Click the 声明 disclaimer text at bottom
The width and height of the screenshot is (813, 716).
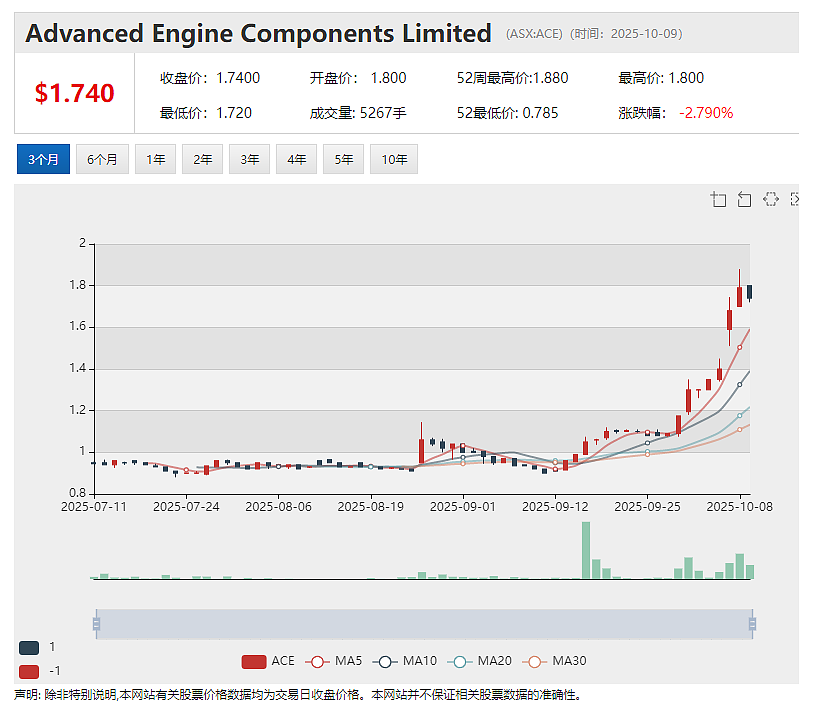tap(298, 695)
